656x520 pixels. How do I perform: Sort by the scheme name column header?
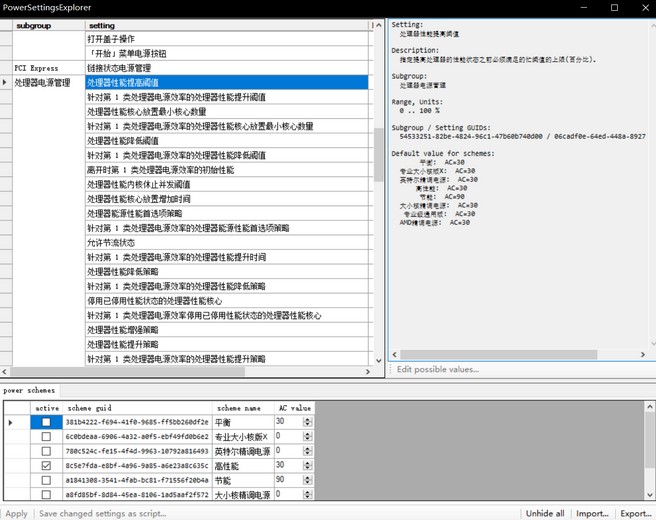[243, 408]
